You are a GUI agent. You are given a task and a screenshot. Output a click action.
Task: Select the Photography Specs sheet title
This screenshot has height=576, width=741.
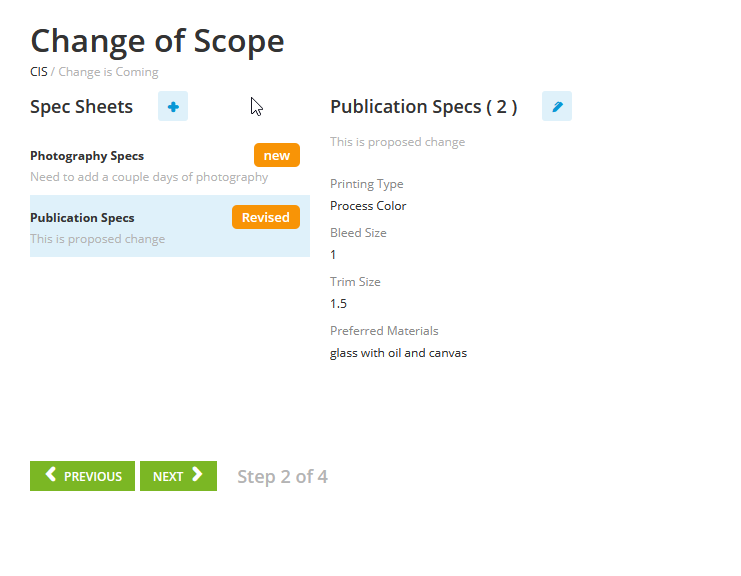[87, 156]
